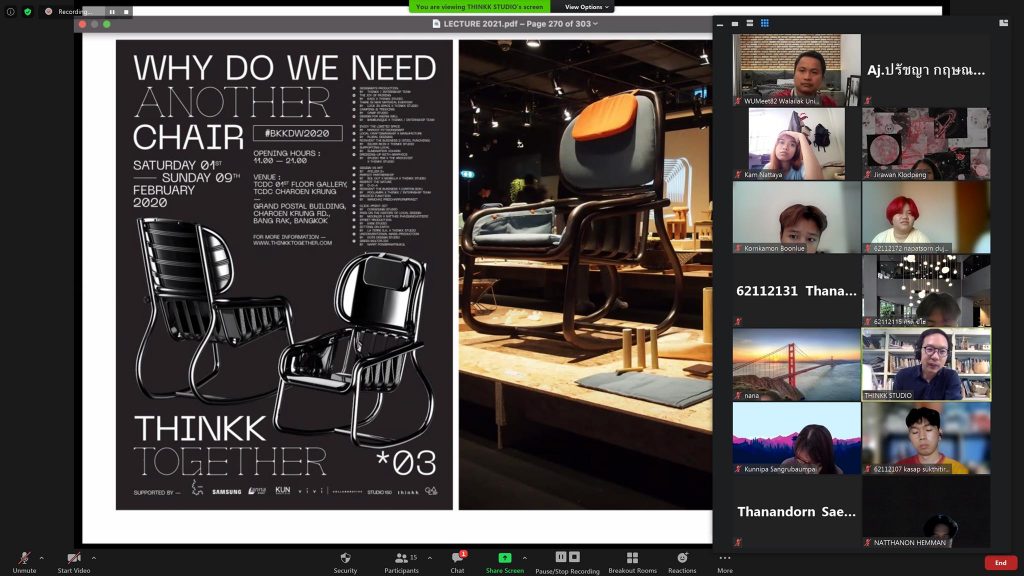Expand audio options arrow beside Unmute
1024x576 pixels.
(x=42, y=558)
